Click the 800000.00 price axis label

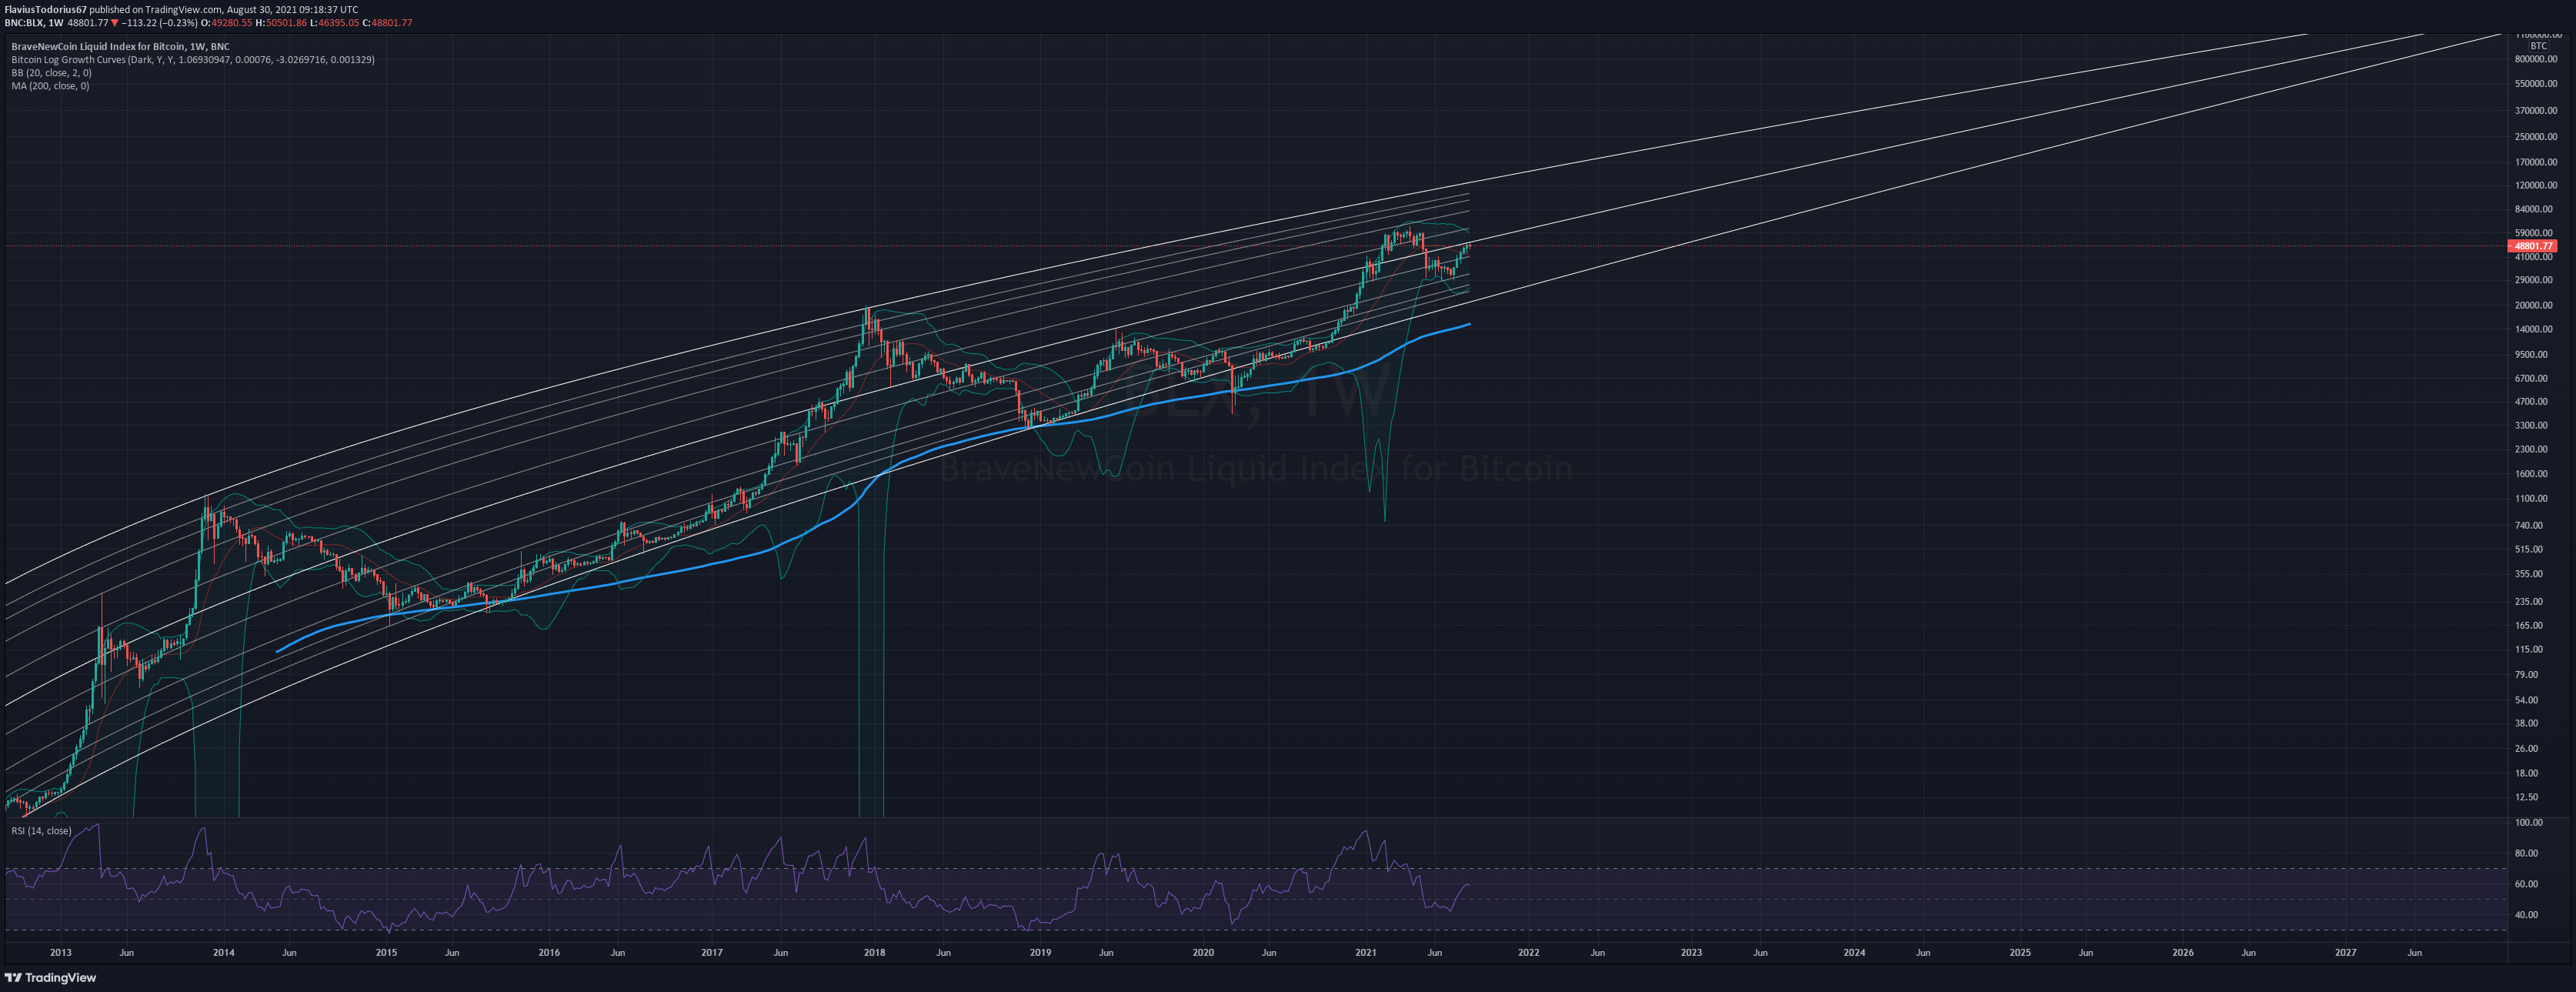point(2535,59)
